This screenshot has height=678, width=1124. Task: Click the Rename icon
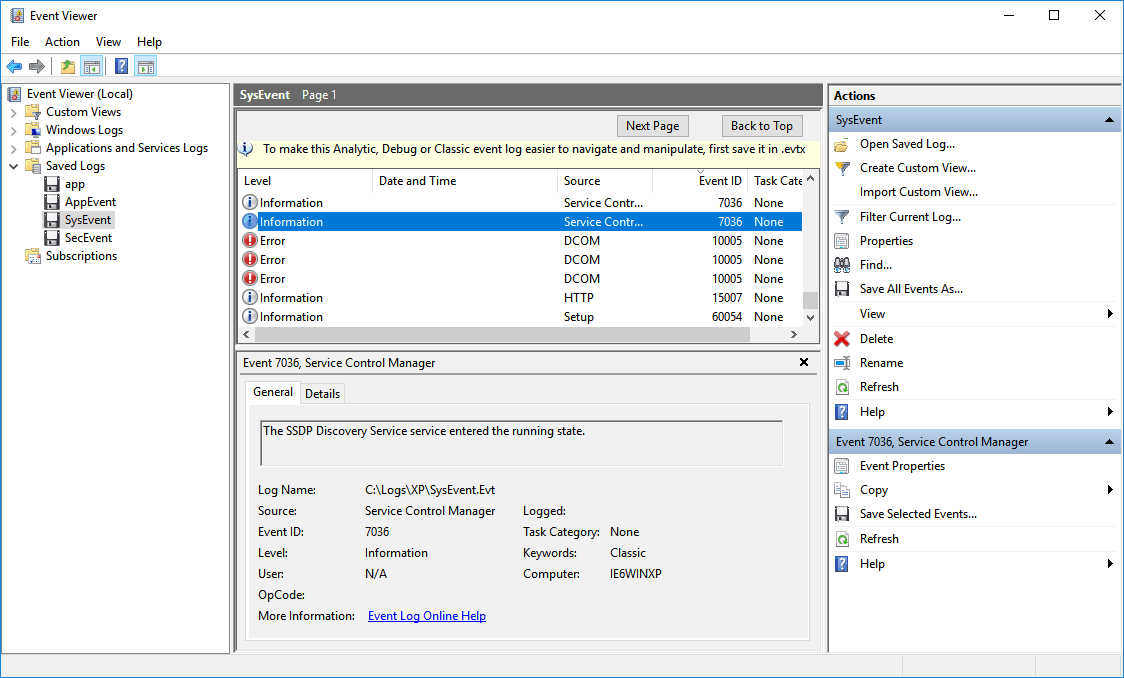pyautogui.click(x=842, y=363)
